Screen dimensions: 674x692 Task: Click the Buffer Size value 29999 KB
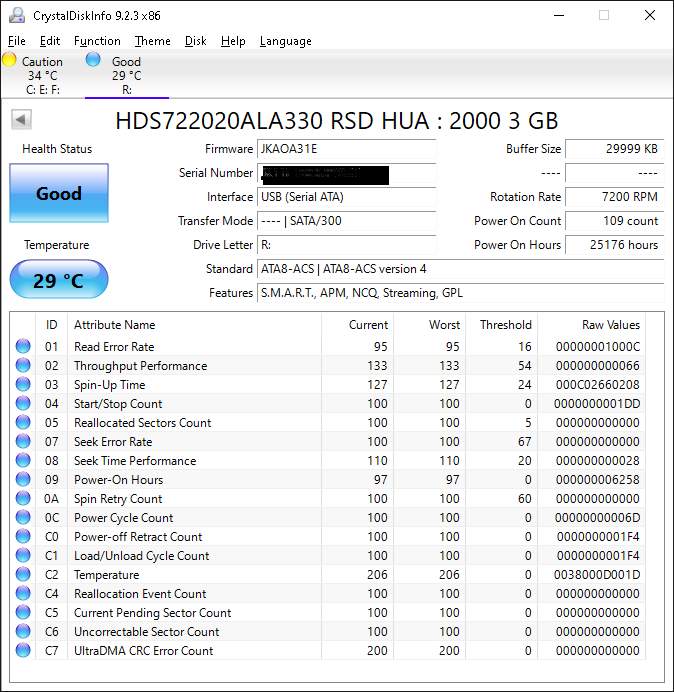tap(614, 149)
